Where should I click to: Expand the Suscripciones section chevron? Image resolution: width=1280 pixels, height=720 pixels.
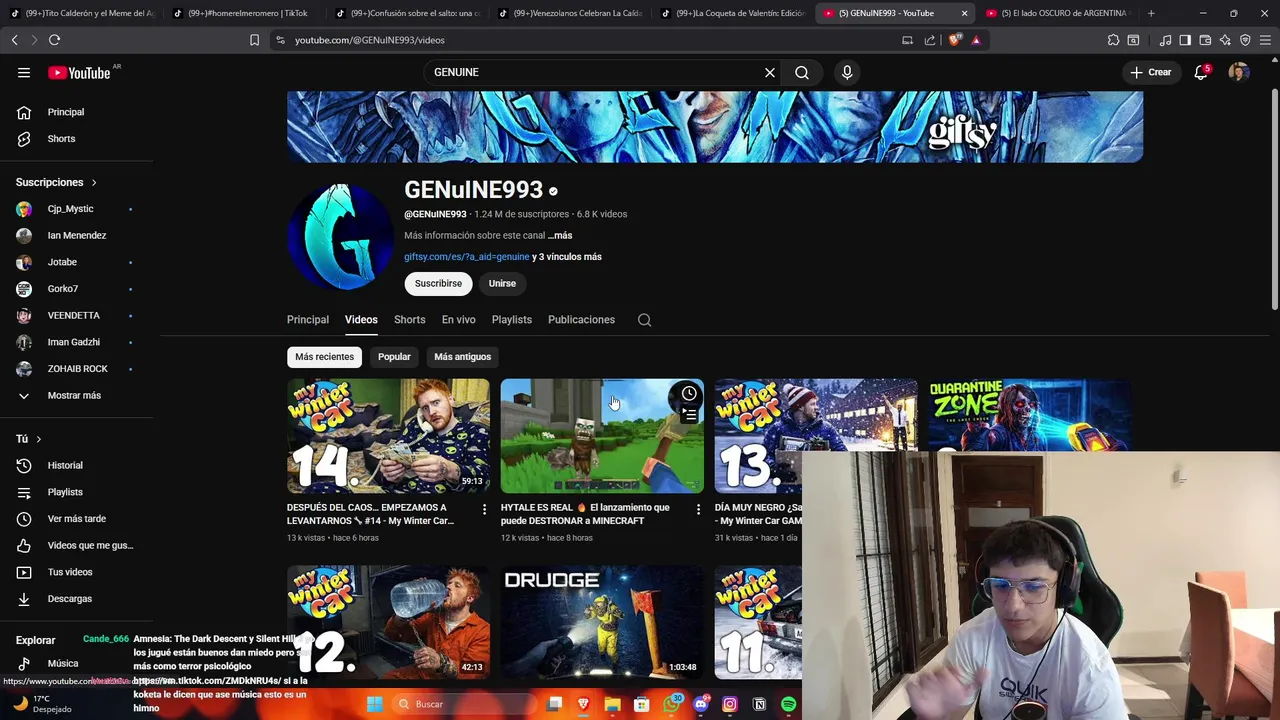tap(94, 183)
